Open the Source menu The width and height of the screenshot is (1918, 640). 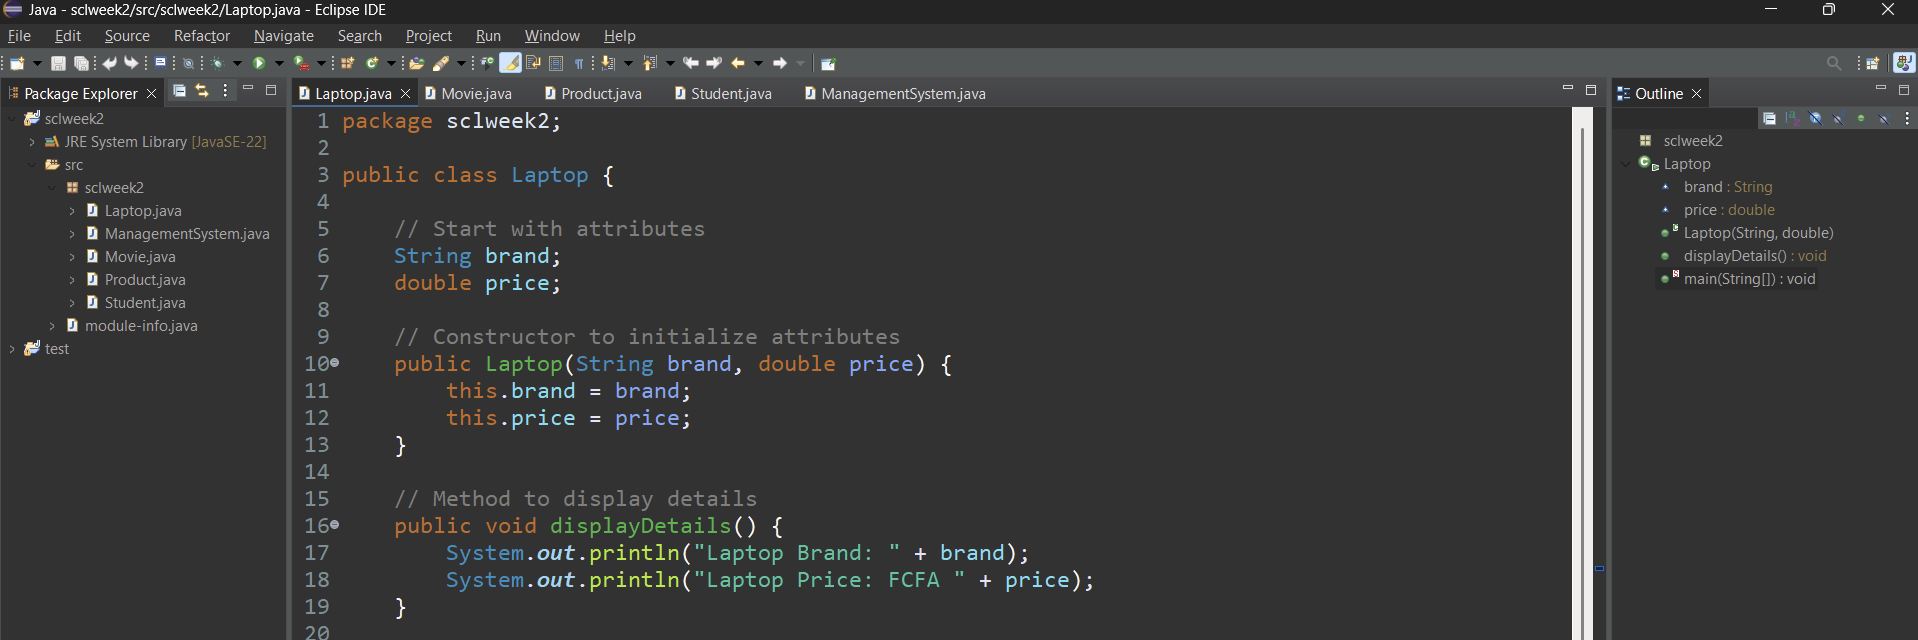(127, 36)
